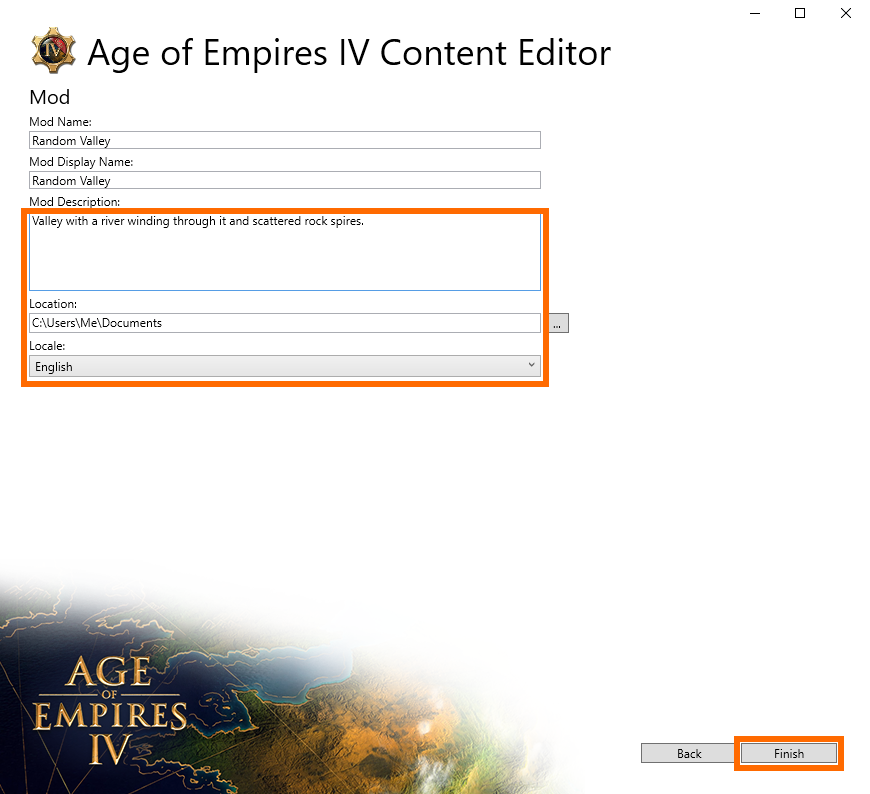Click the "Mod Name:" label
Image resolution: width=870 pixels, height=794 pixels.
pos(60,122)
